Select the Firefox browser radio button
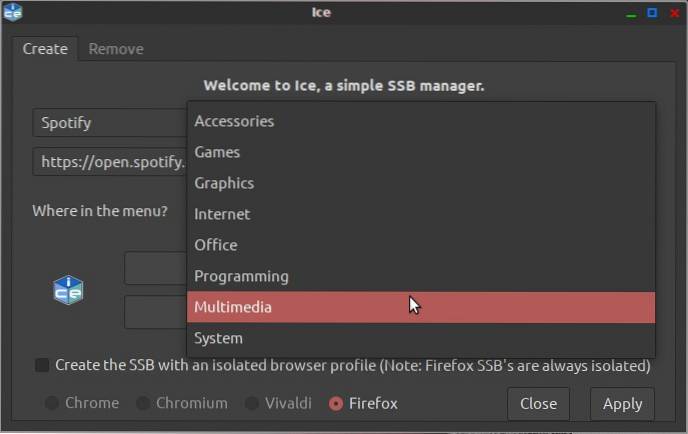Image resolution: width=688 pixels, height=434 pixels. tap(336, 404)
